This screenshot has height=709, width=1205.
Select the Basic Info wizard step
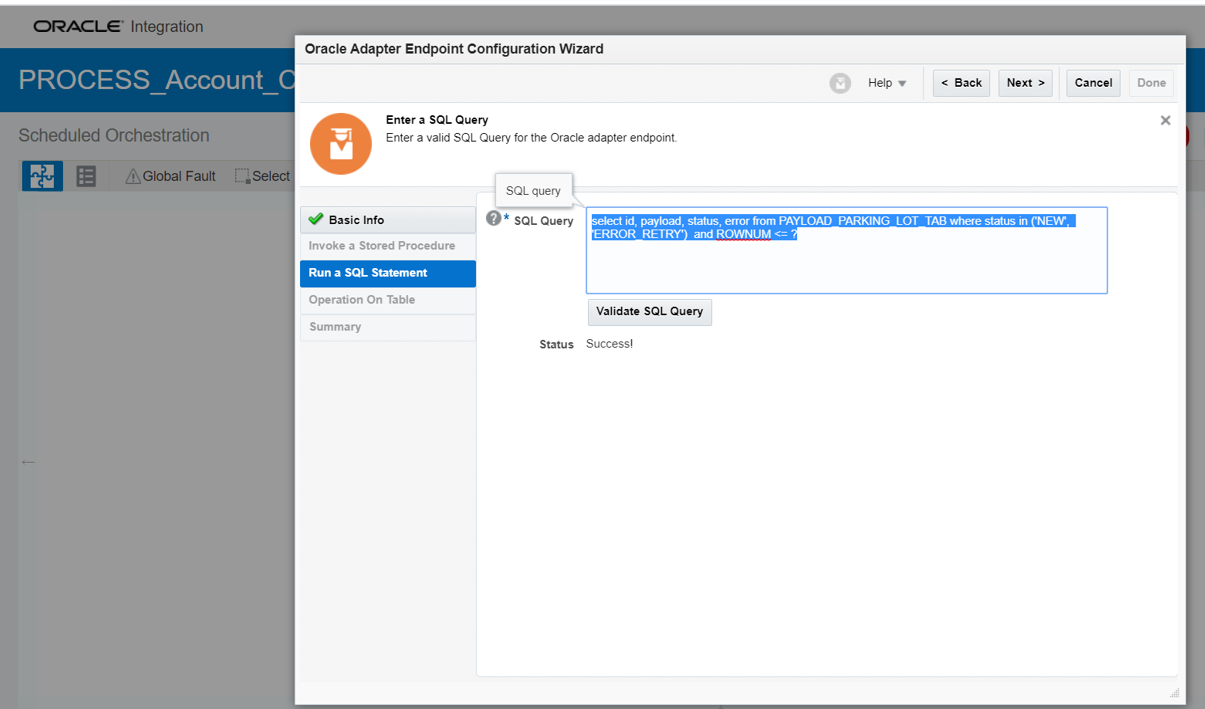click(388, 220)
